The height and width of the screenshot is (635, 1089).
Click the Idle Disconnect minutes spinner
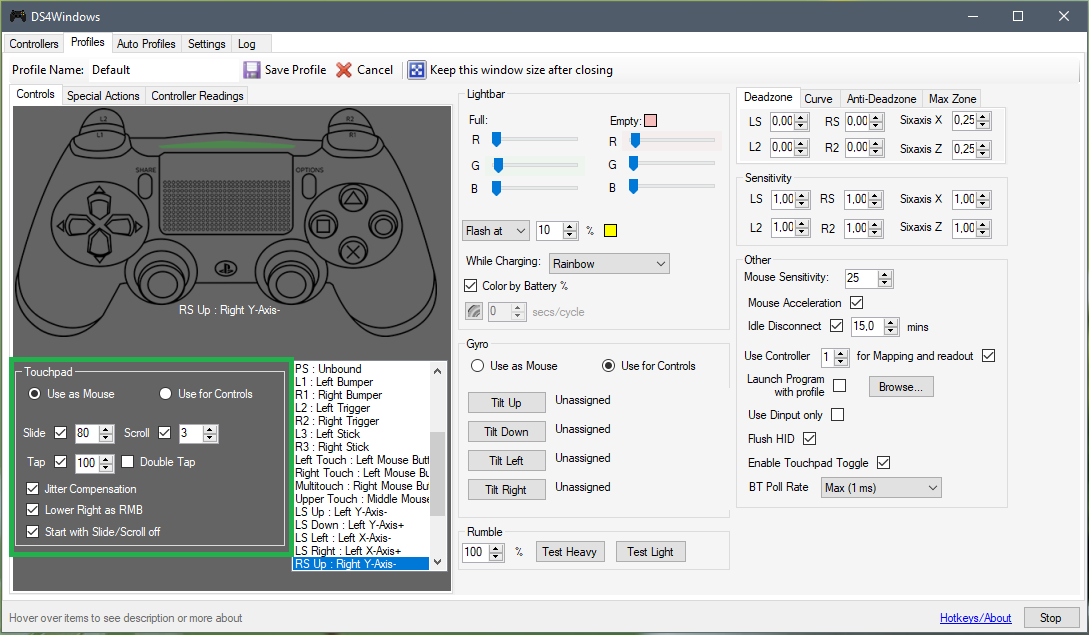click(x=892, y=327)
